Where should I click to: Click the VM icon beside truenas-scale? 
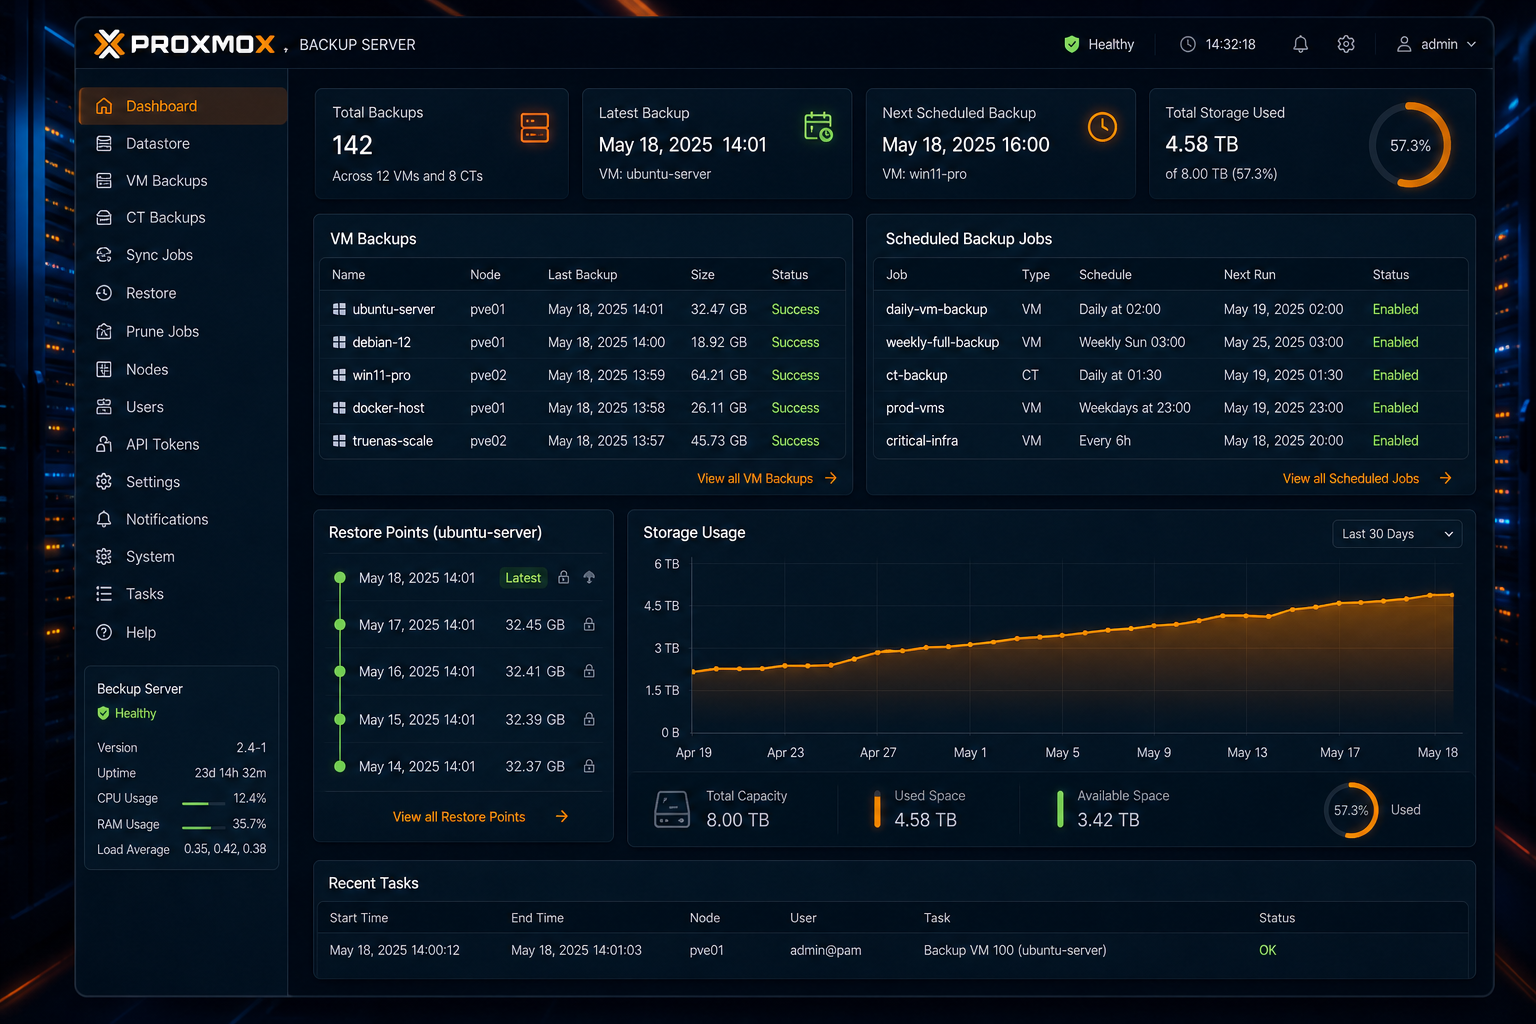339,441
